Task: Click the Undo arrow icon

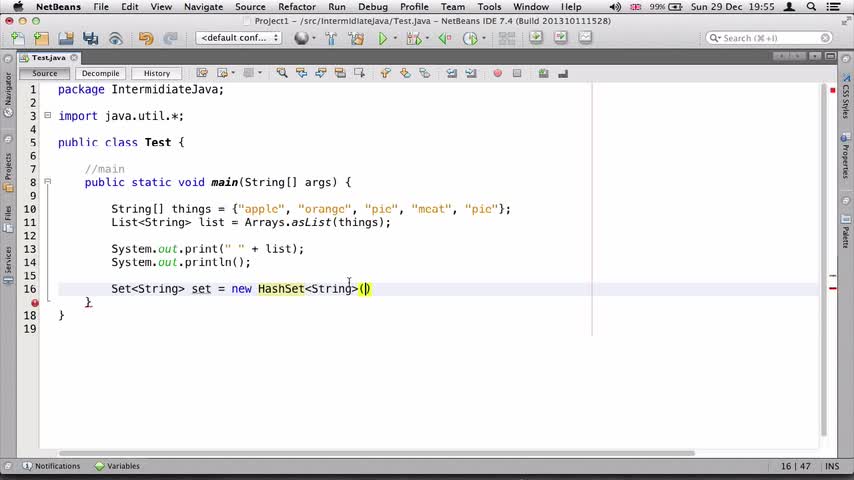Action: click(145, 38)
